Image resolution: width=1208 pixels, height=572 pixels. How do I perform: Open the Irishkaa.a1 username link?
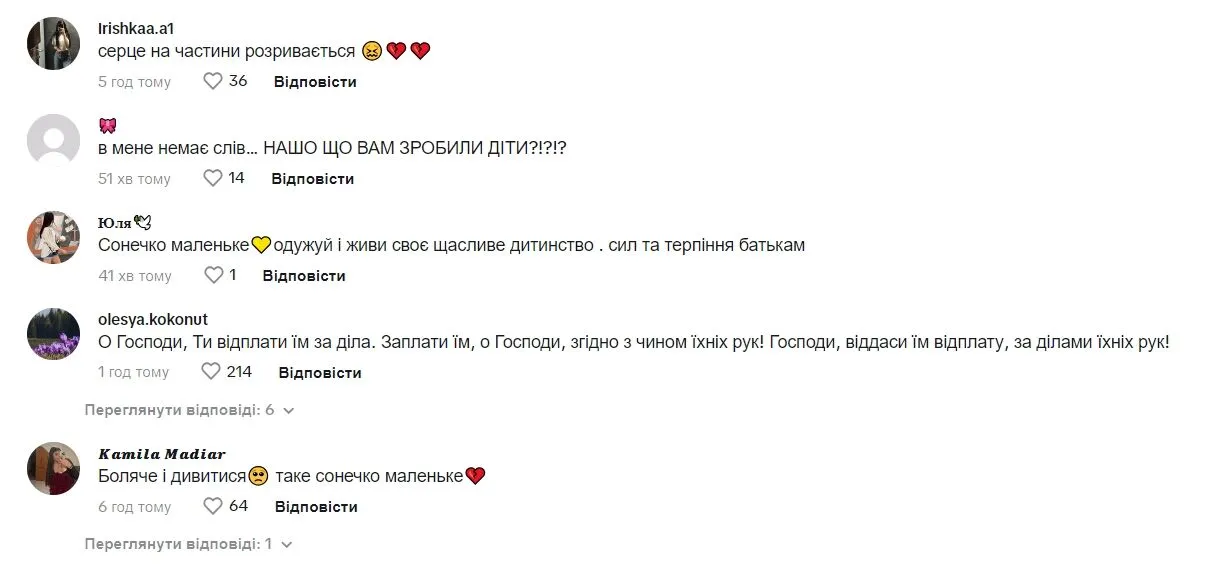coord(136,29)
